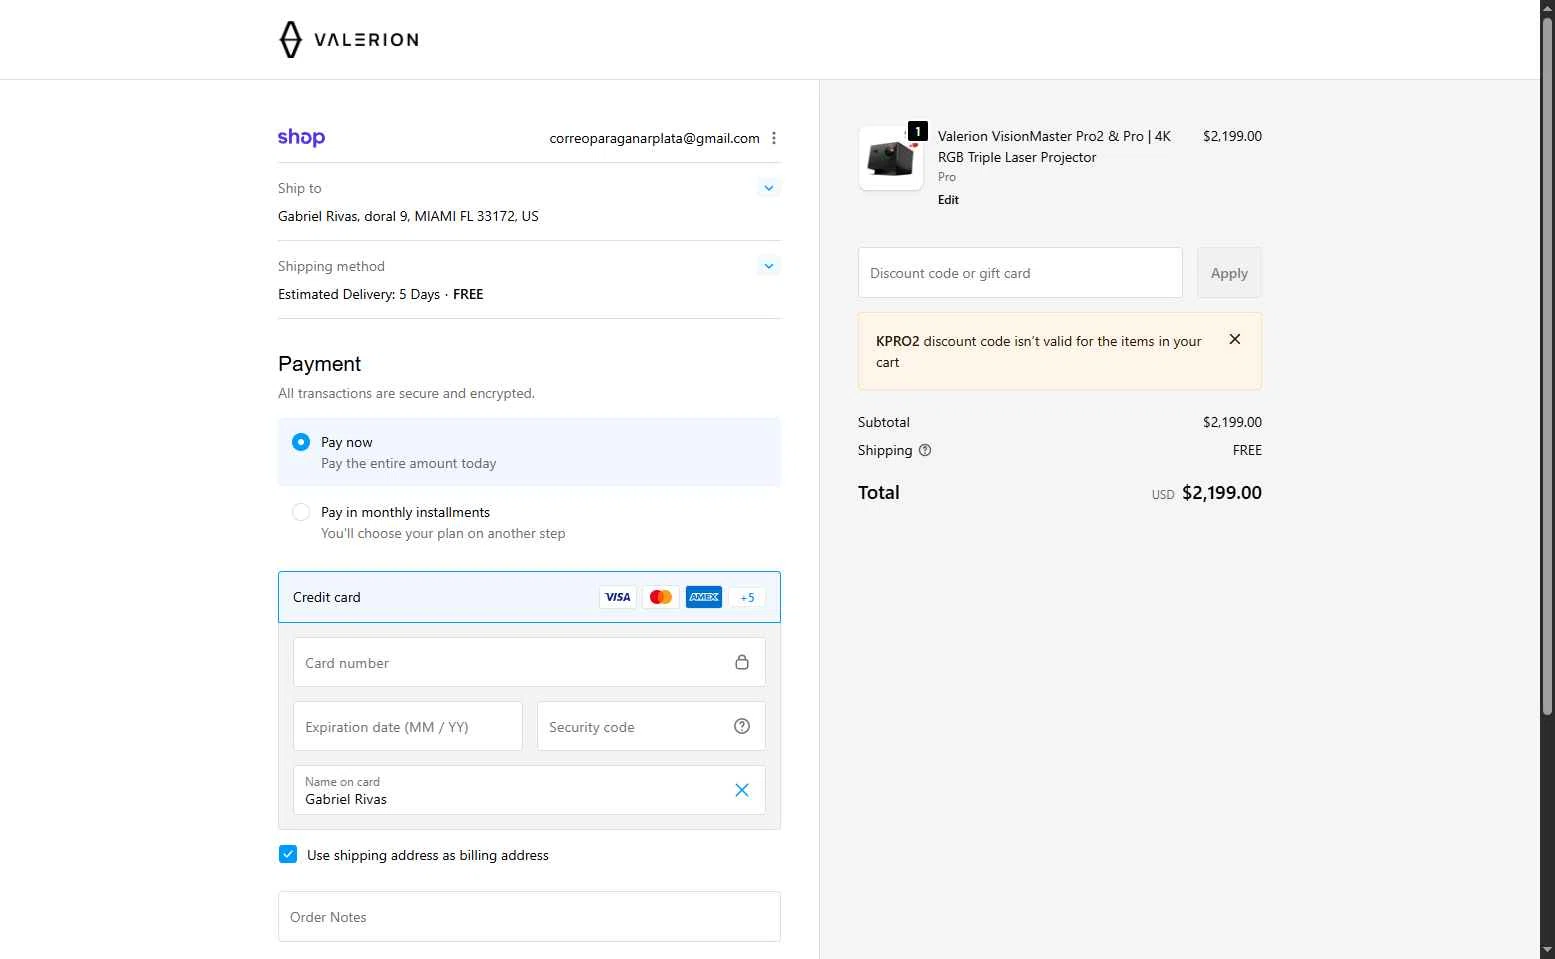The height and width of the screenshot is (959, 1555).
Task: Click the Order Notes field
Action: pyautogui.click(x=529, y=917)
